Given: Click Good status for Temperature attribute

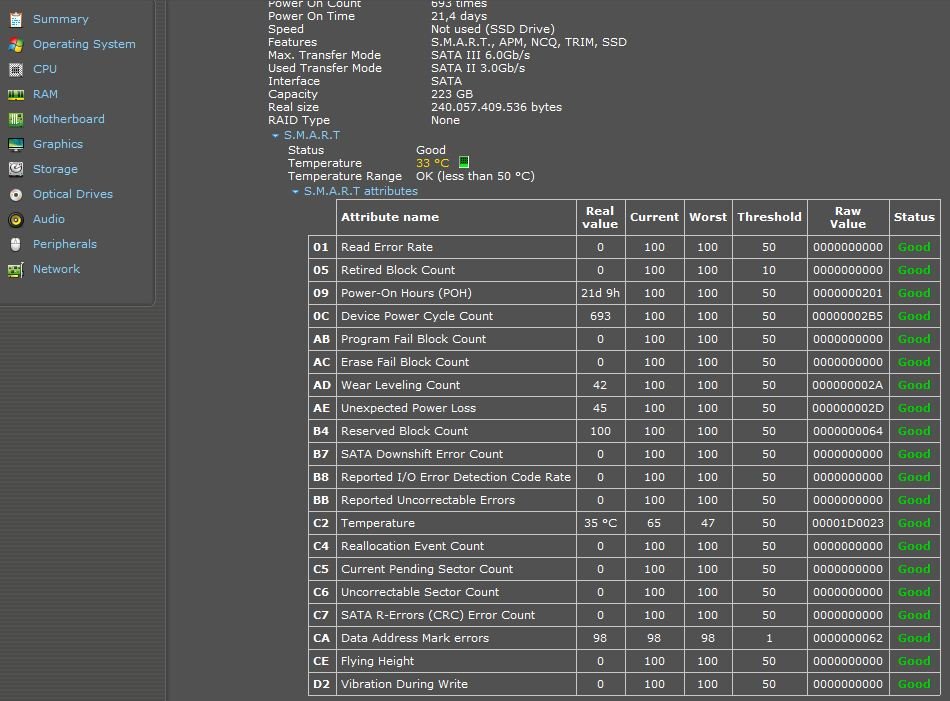Looking at the screenshot, I should [913, 523].
